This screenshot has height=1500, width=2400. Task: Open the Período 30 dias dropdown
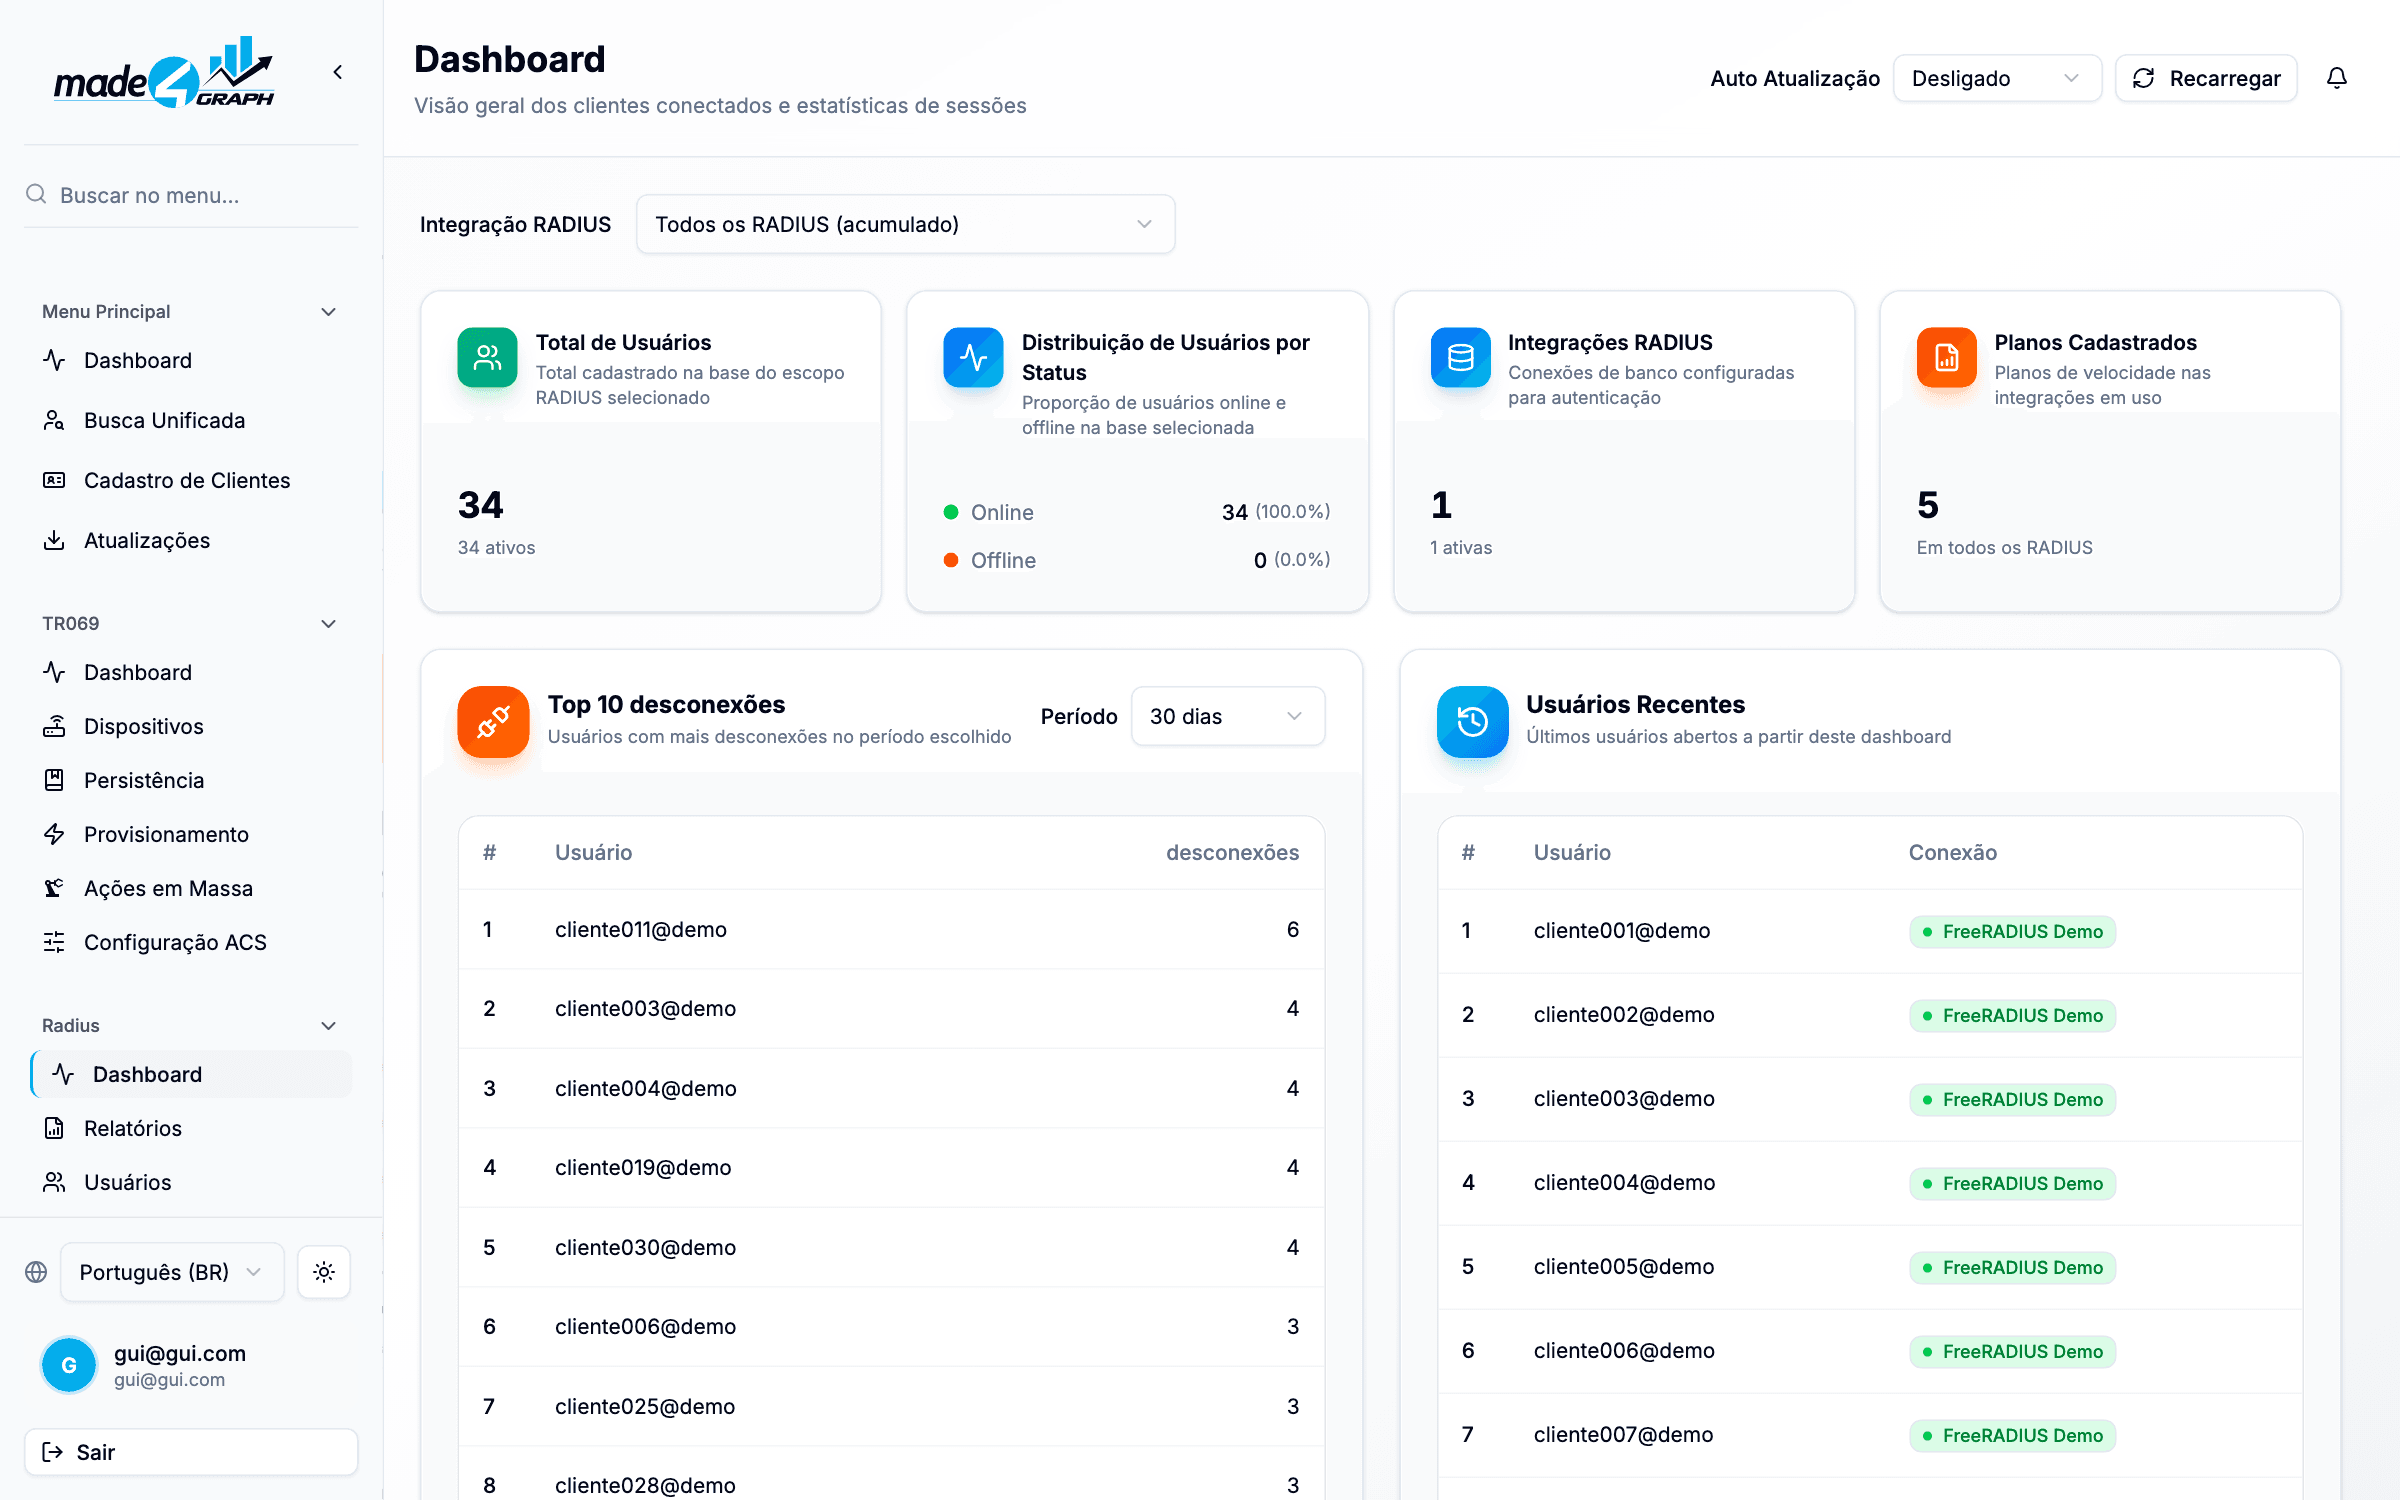1227,716
